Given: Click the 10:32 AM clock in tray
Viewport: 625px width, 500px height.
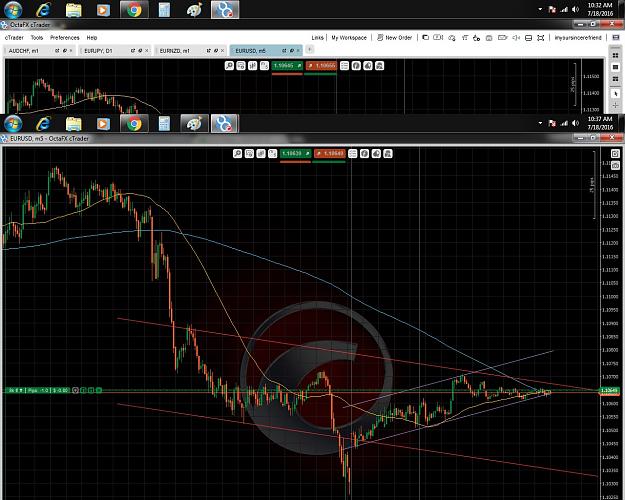Looking at the screenshot, I should click(600, 9).
